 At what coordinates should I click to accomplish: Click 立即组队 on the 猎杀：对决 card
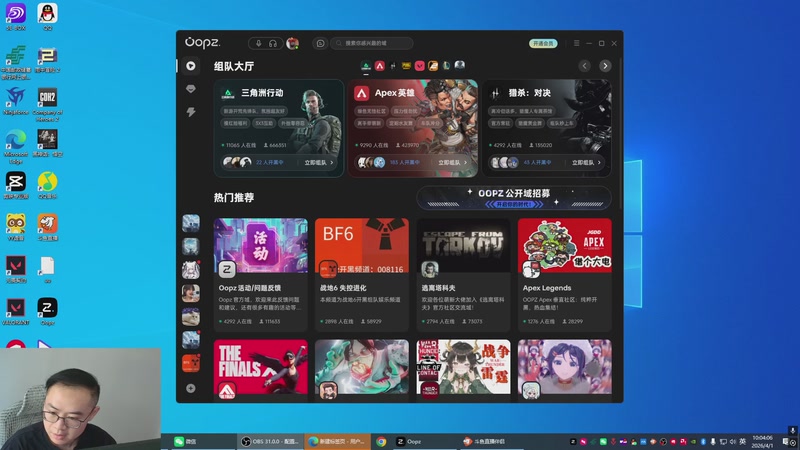point(586,162)
